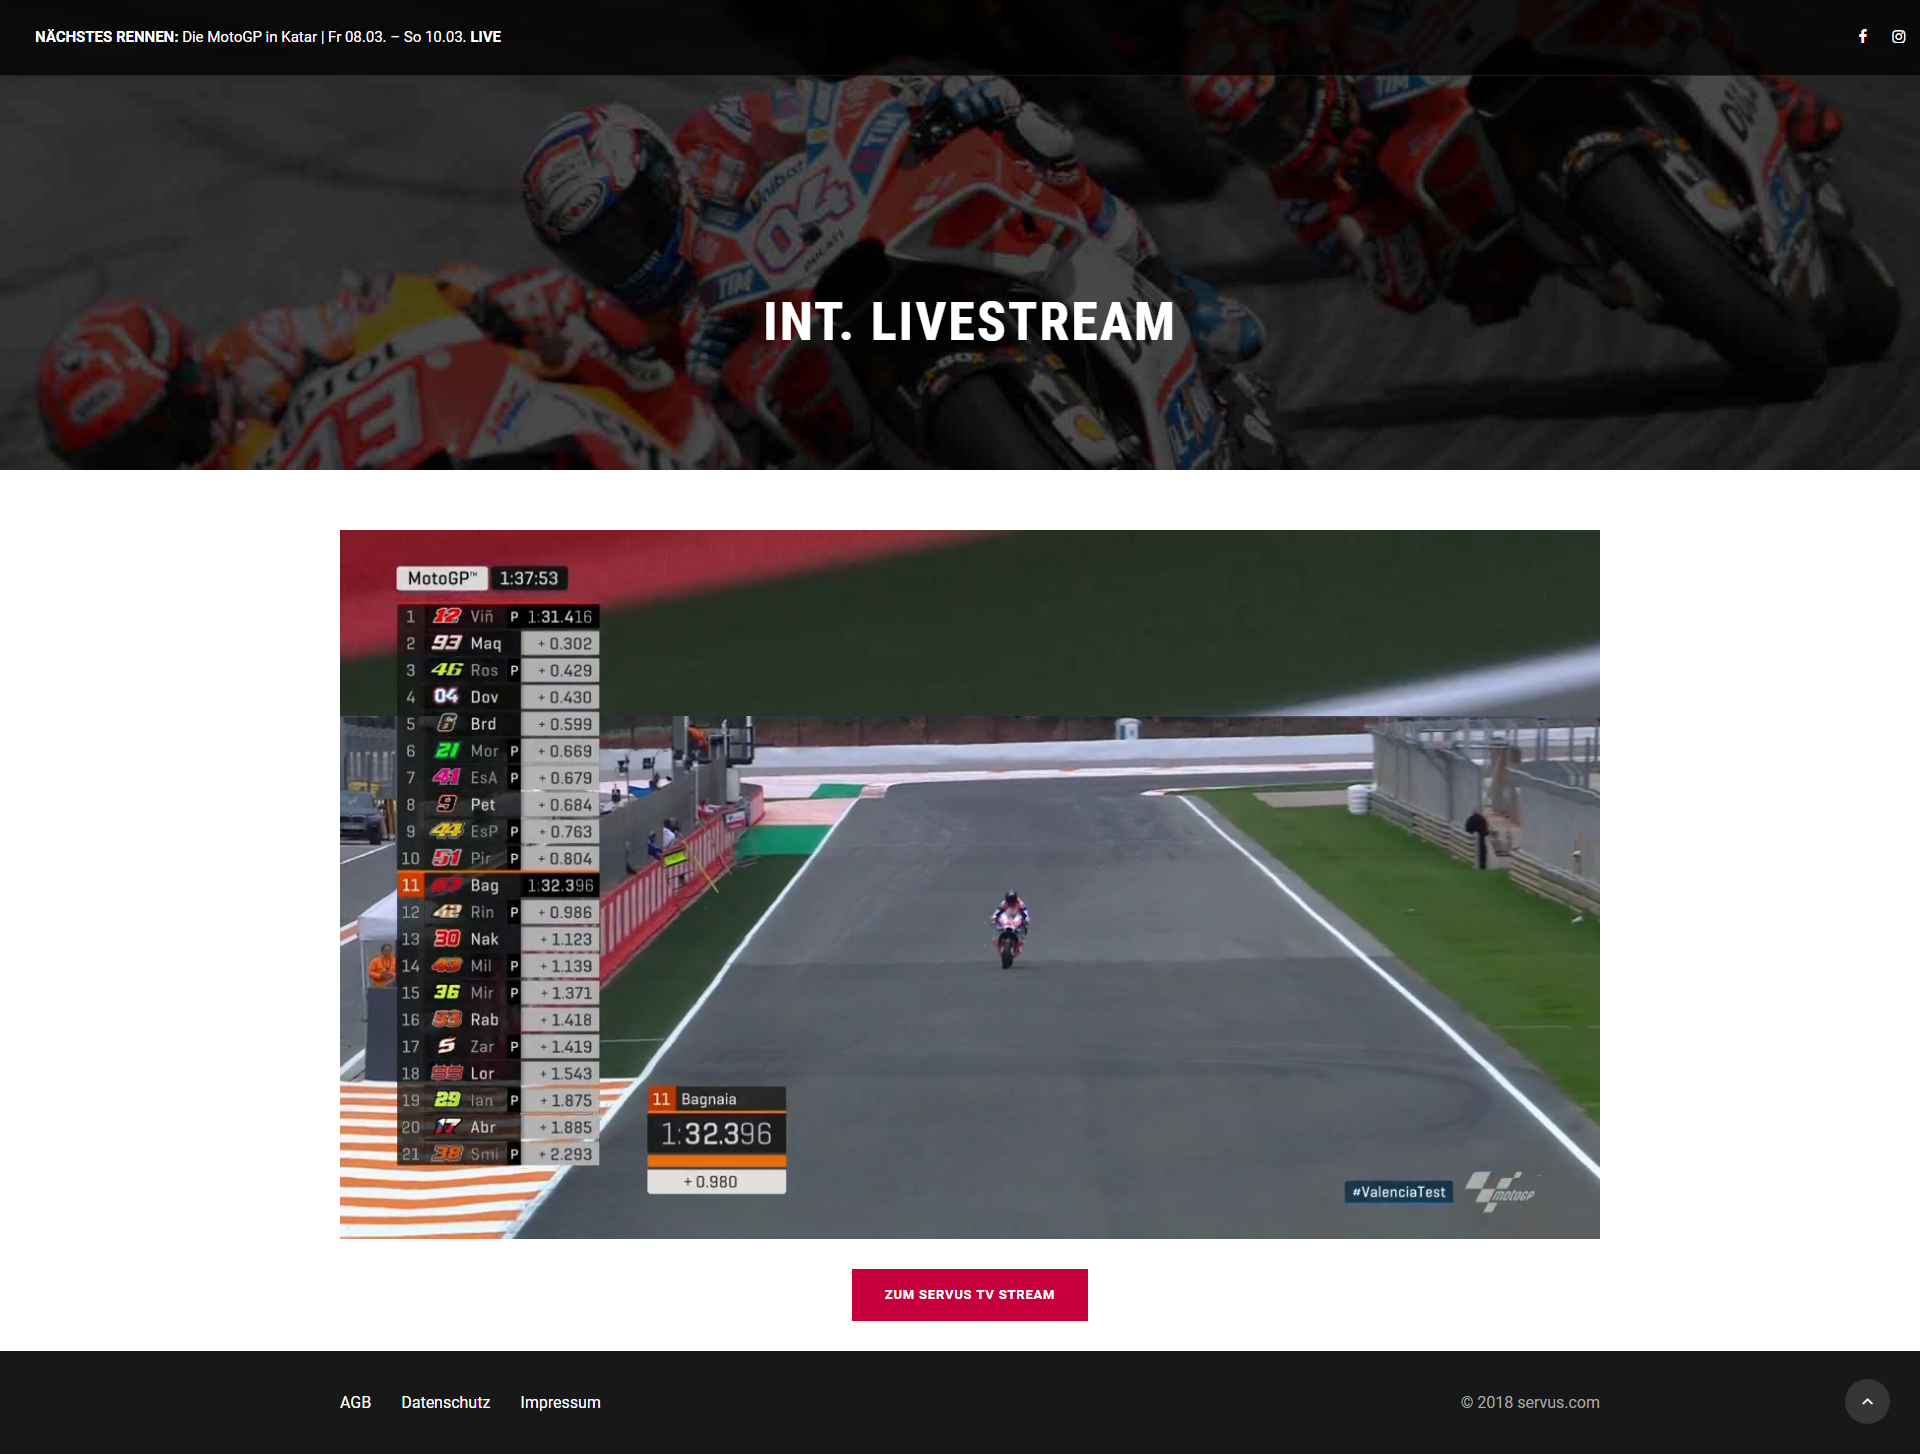1920x1454 pixels.
Task: Open the AGB footer link
Action: pos(355,1402)
